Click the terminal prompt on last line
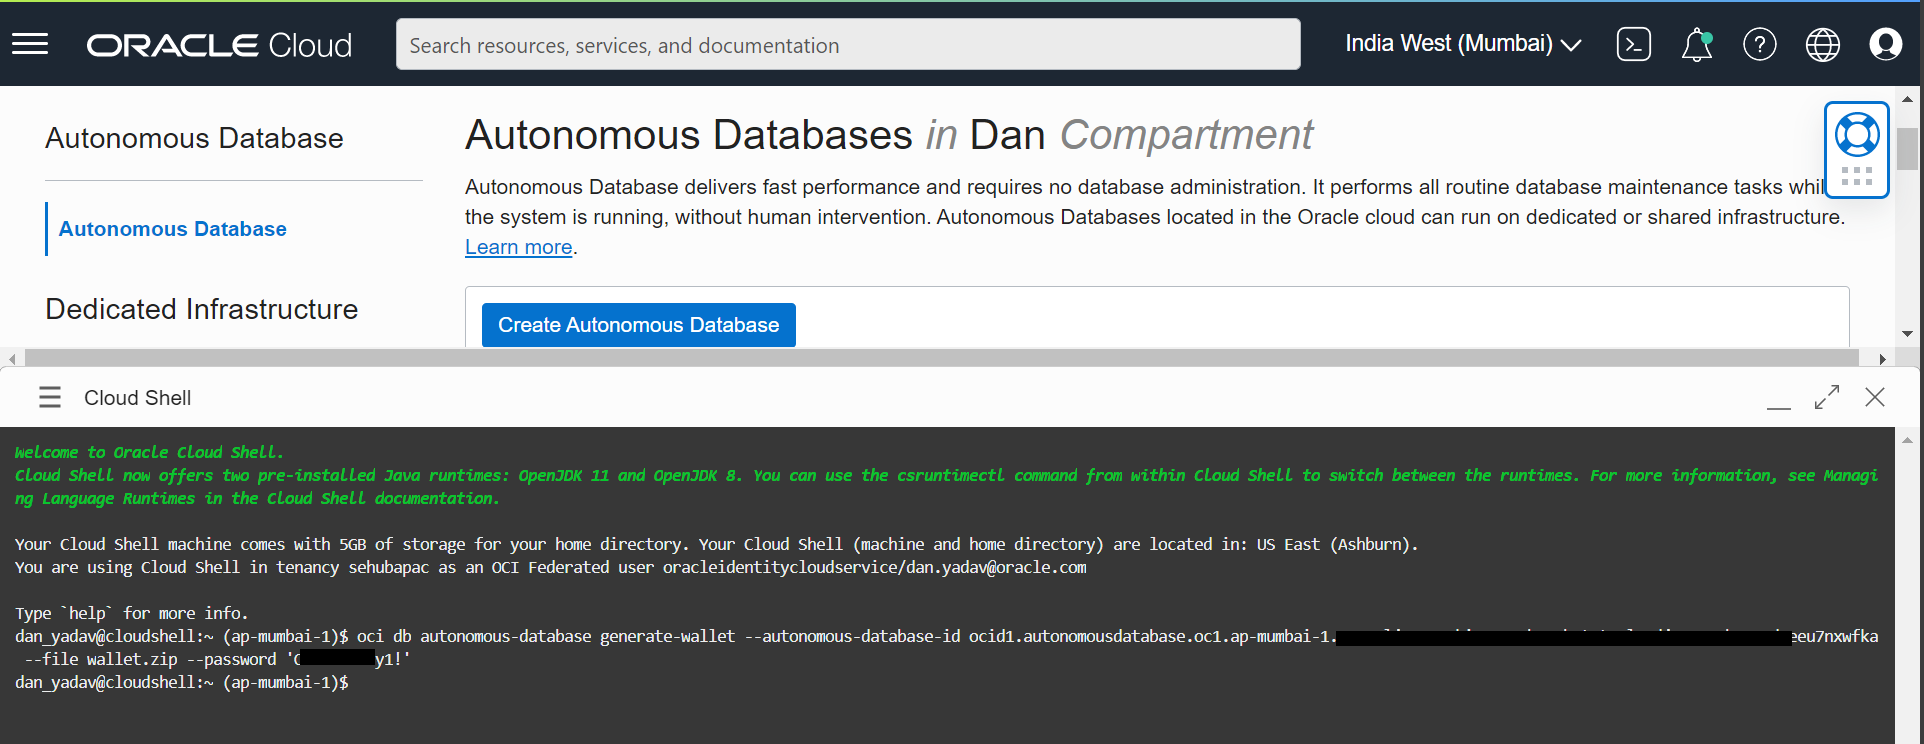Image resolution: width=1924 pixels, height=744 pixels. [x=182, y=682]
